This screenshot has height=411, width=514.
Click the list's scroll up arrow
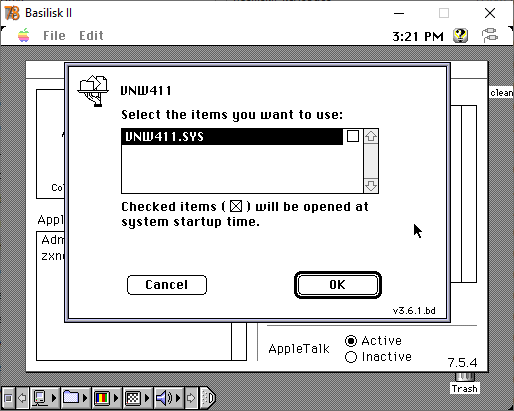point(371,136)
